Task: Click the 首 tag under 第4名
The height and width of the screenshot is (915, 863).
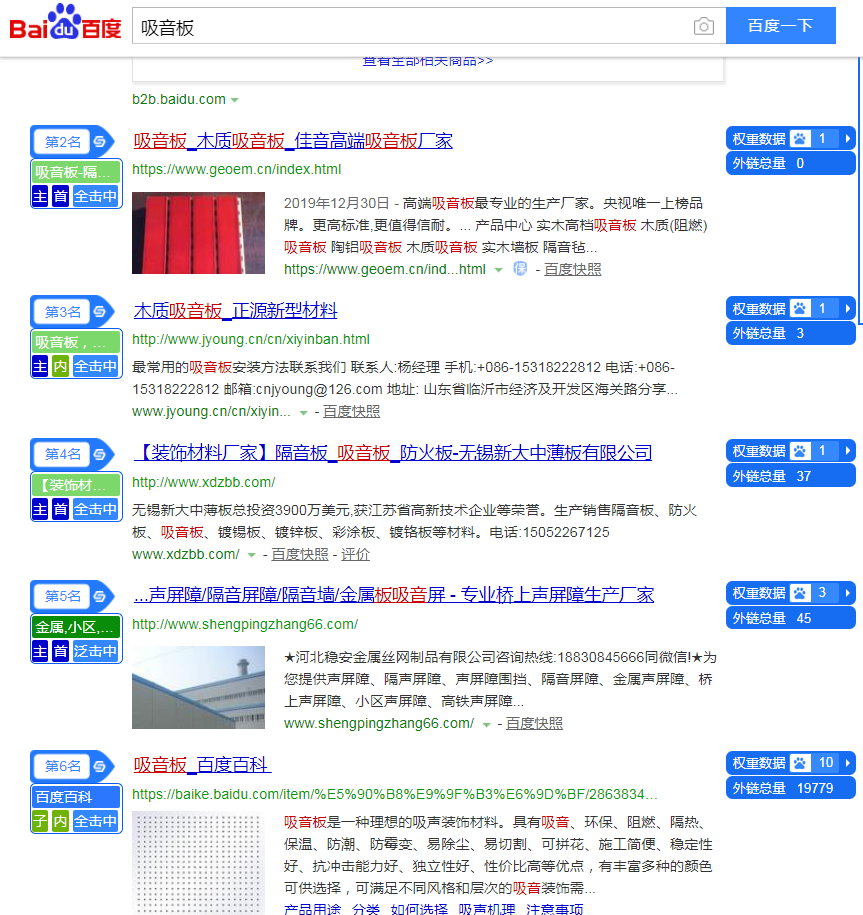Action: click(61, 509)
